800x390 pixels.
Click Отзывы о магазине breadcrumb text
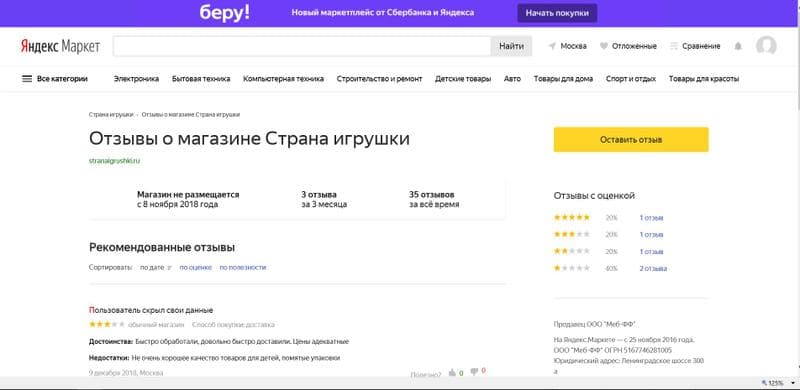pyautogui.click(x=191, y=114)
